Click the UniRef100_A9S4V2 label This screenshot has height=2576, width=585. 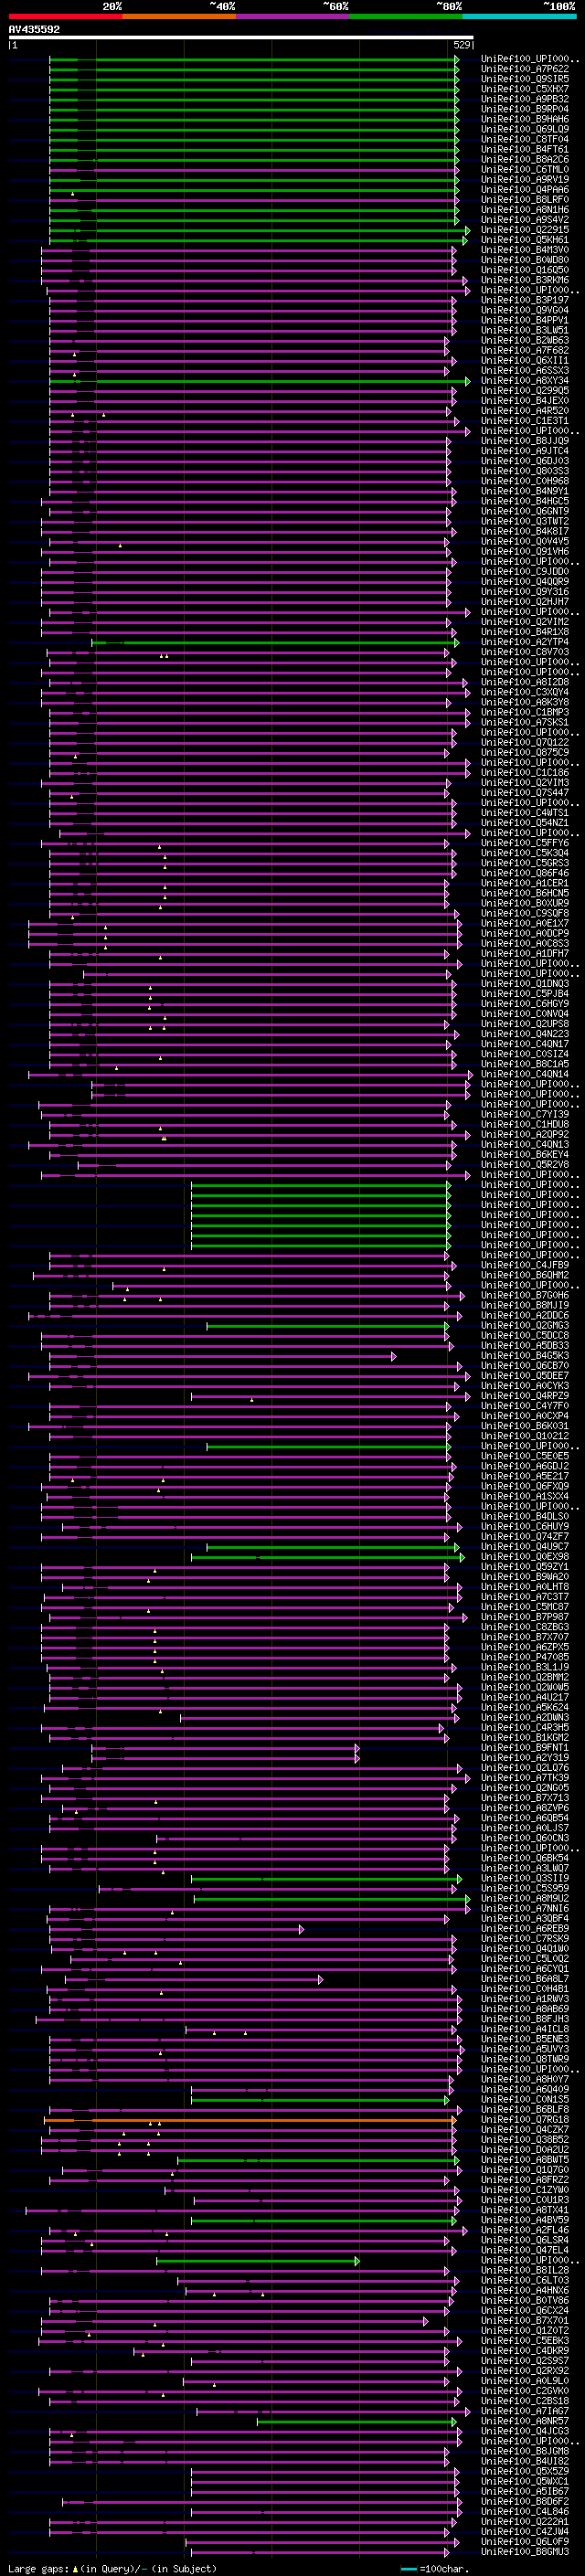(x=525, y=220)
